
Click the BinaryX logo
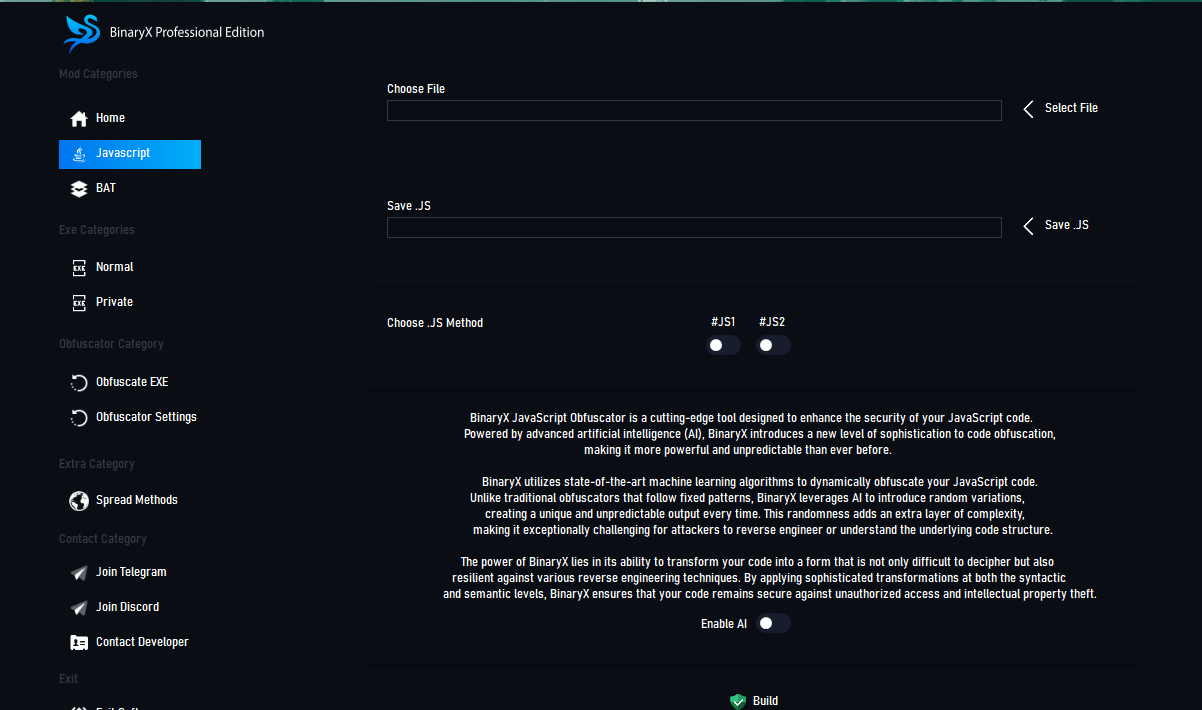click(x=81, y=31)
